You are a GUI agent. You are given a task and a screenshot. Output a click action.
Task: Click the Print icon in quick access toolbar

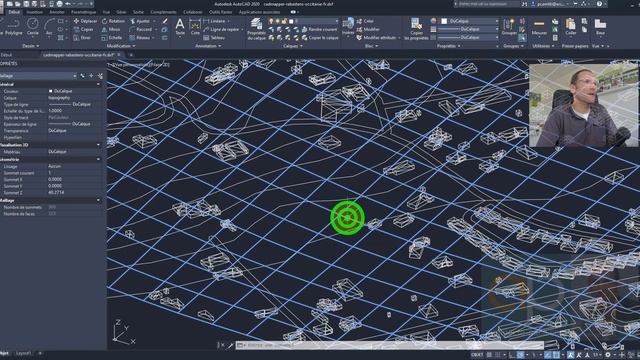coord(59,4)
